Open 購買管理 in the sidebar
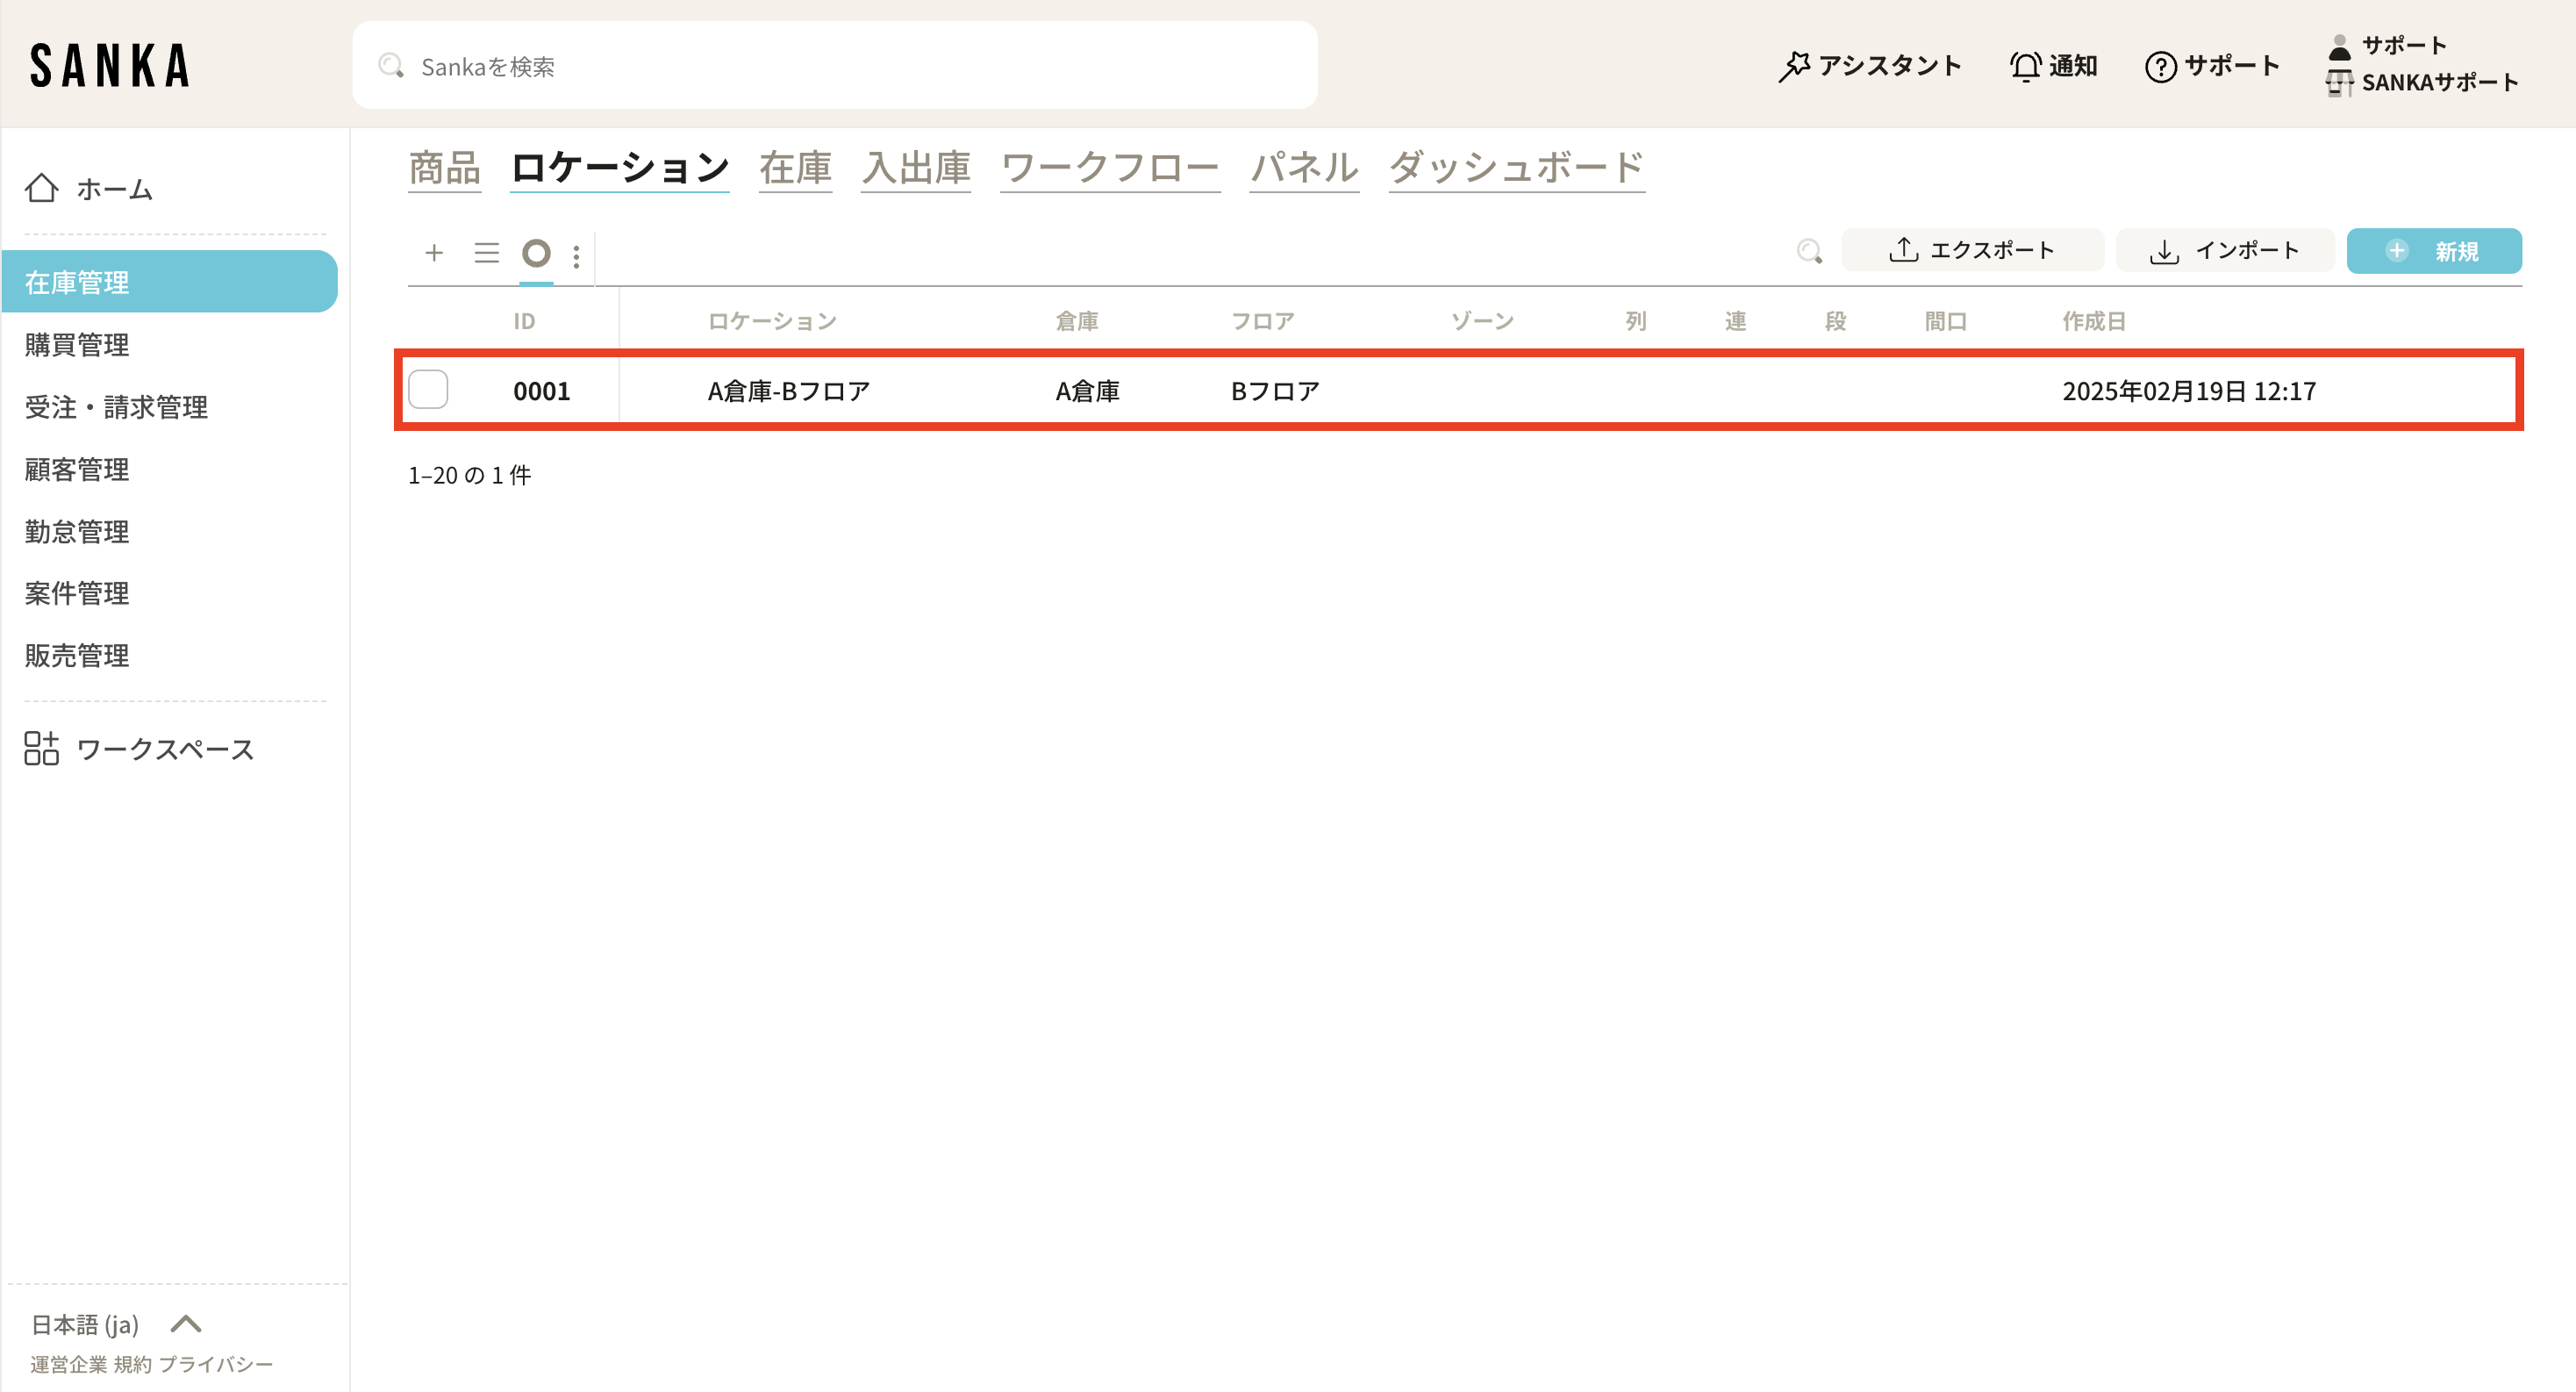The height and width of the screenshot is (1392, 2576). [x=77, y=345]
